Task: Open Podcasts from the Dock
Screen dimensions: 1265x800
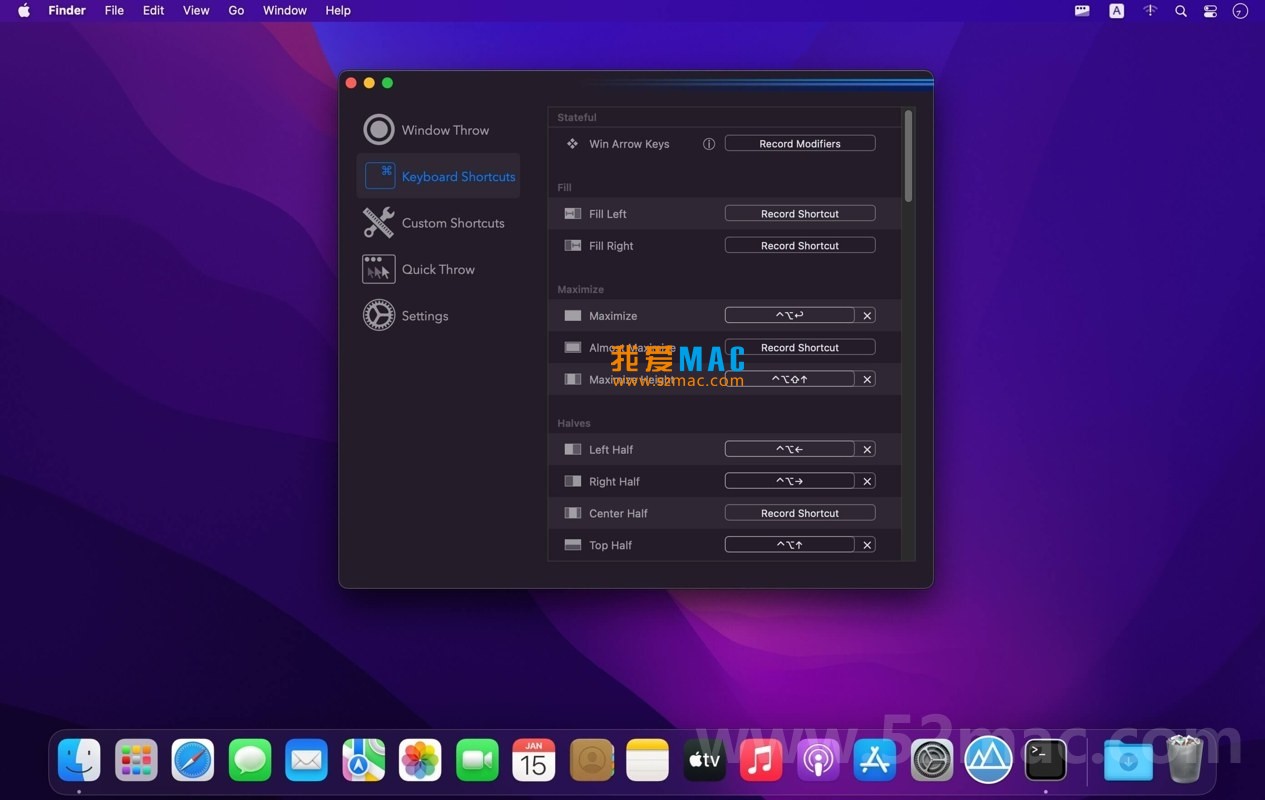Action: pos(818,760)
